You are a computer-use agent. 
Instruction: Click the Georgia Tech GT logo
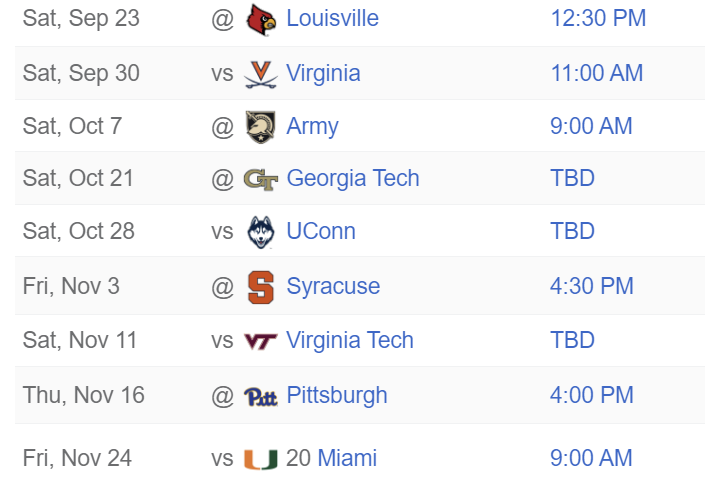pyautogui.click(x=261, y=179)
